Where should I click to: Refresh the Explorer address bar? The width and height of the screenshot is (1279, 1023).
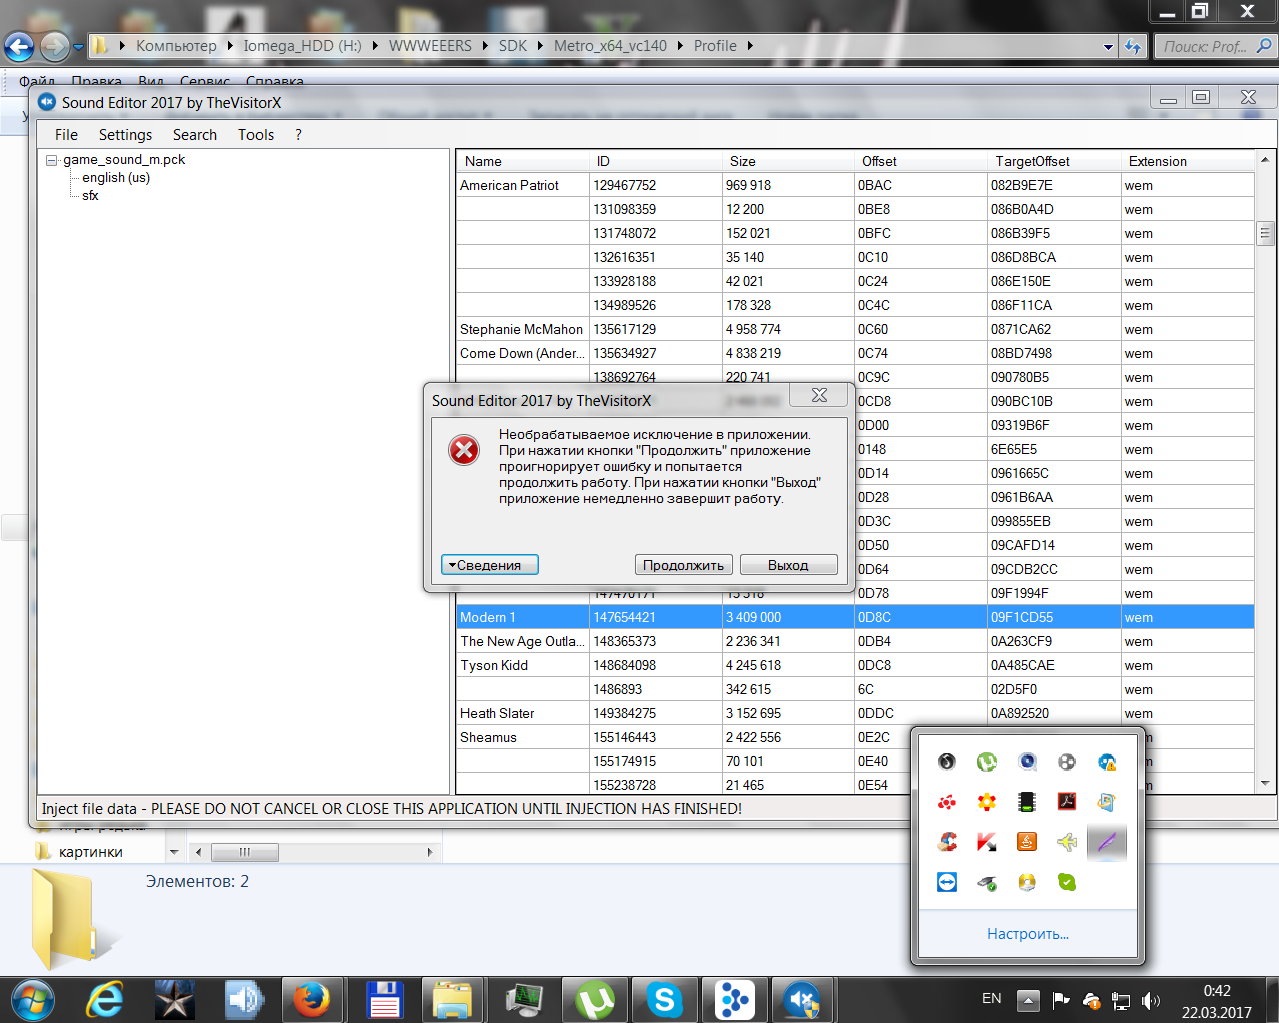(x=1133, y=46)
